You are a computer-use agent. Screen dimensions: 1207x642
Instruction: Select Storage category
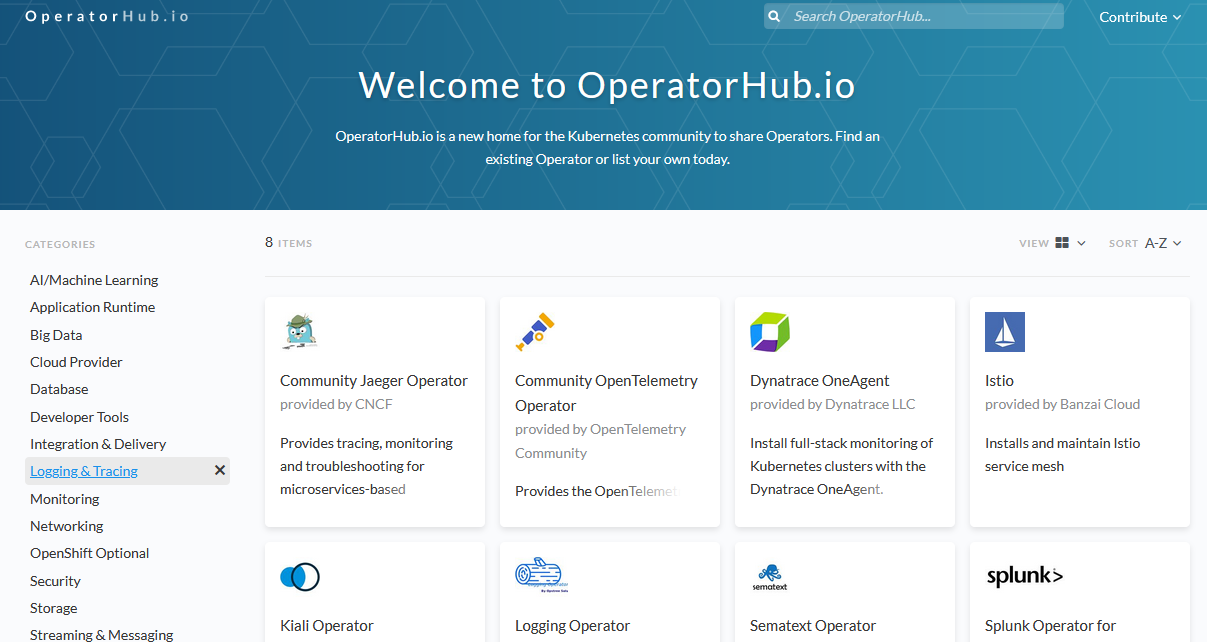coord(53,608)
